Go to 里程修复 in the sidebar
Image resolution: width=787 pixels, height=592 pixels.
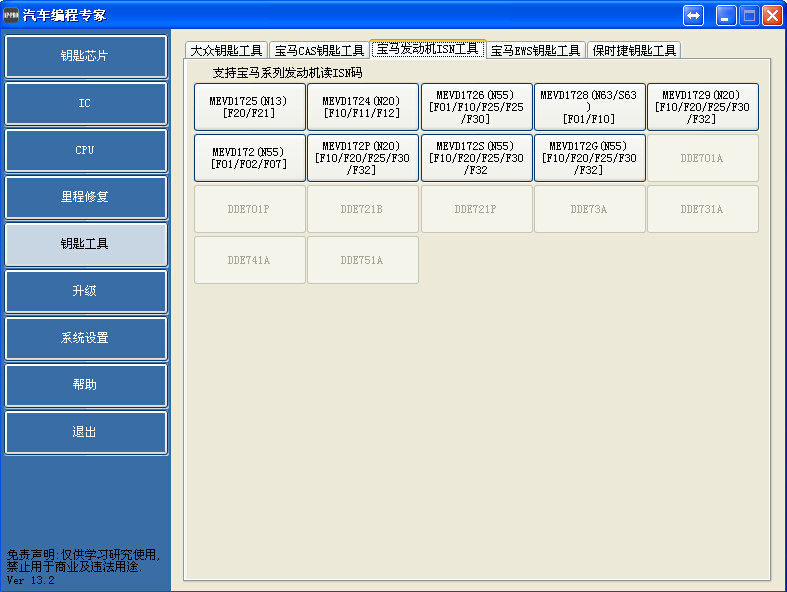pos(86,197)
